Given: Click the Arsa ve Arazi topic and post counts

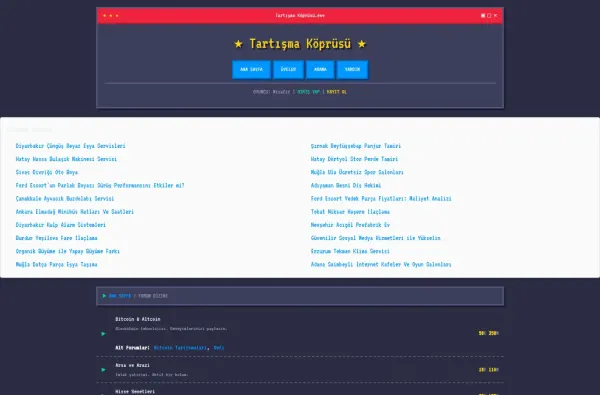Looking at the screenshot, I should [x=489, y=370].
